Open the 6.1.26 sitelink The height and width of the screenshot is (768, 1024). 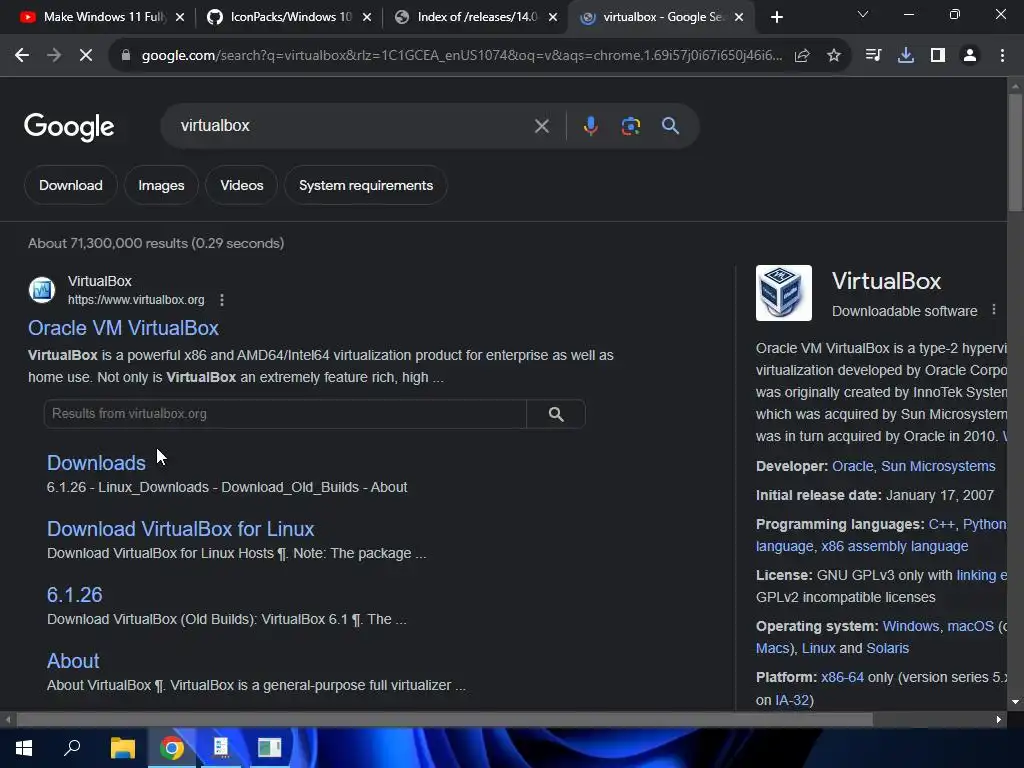74,595
